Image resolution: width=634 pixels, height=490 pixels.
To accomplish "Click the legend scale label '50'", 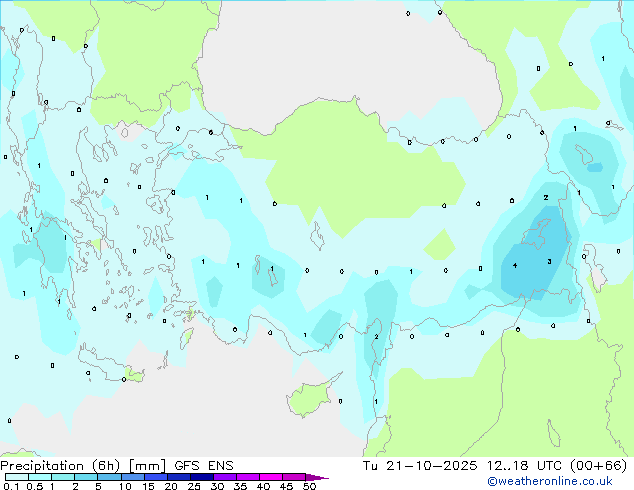I will (x=310, y=486).
